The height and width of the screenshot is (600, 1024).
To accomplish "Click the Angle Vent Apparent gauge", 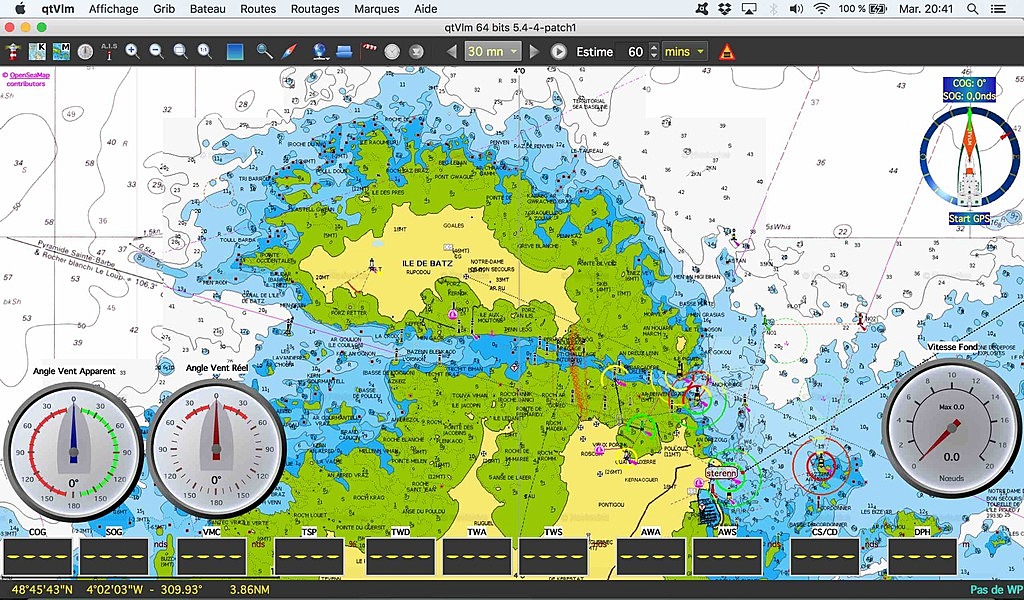I will tap(74, 450).
